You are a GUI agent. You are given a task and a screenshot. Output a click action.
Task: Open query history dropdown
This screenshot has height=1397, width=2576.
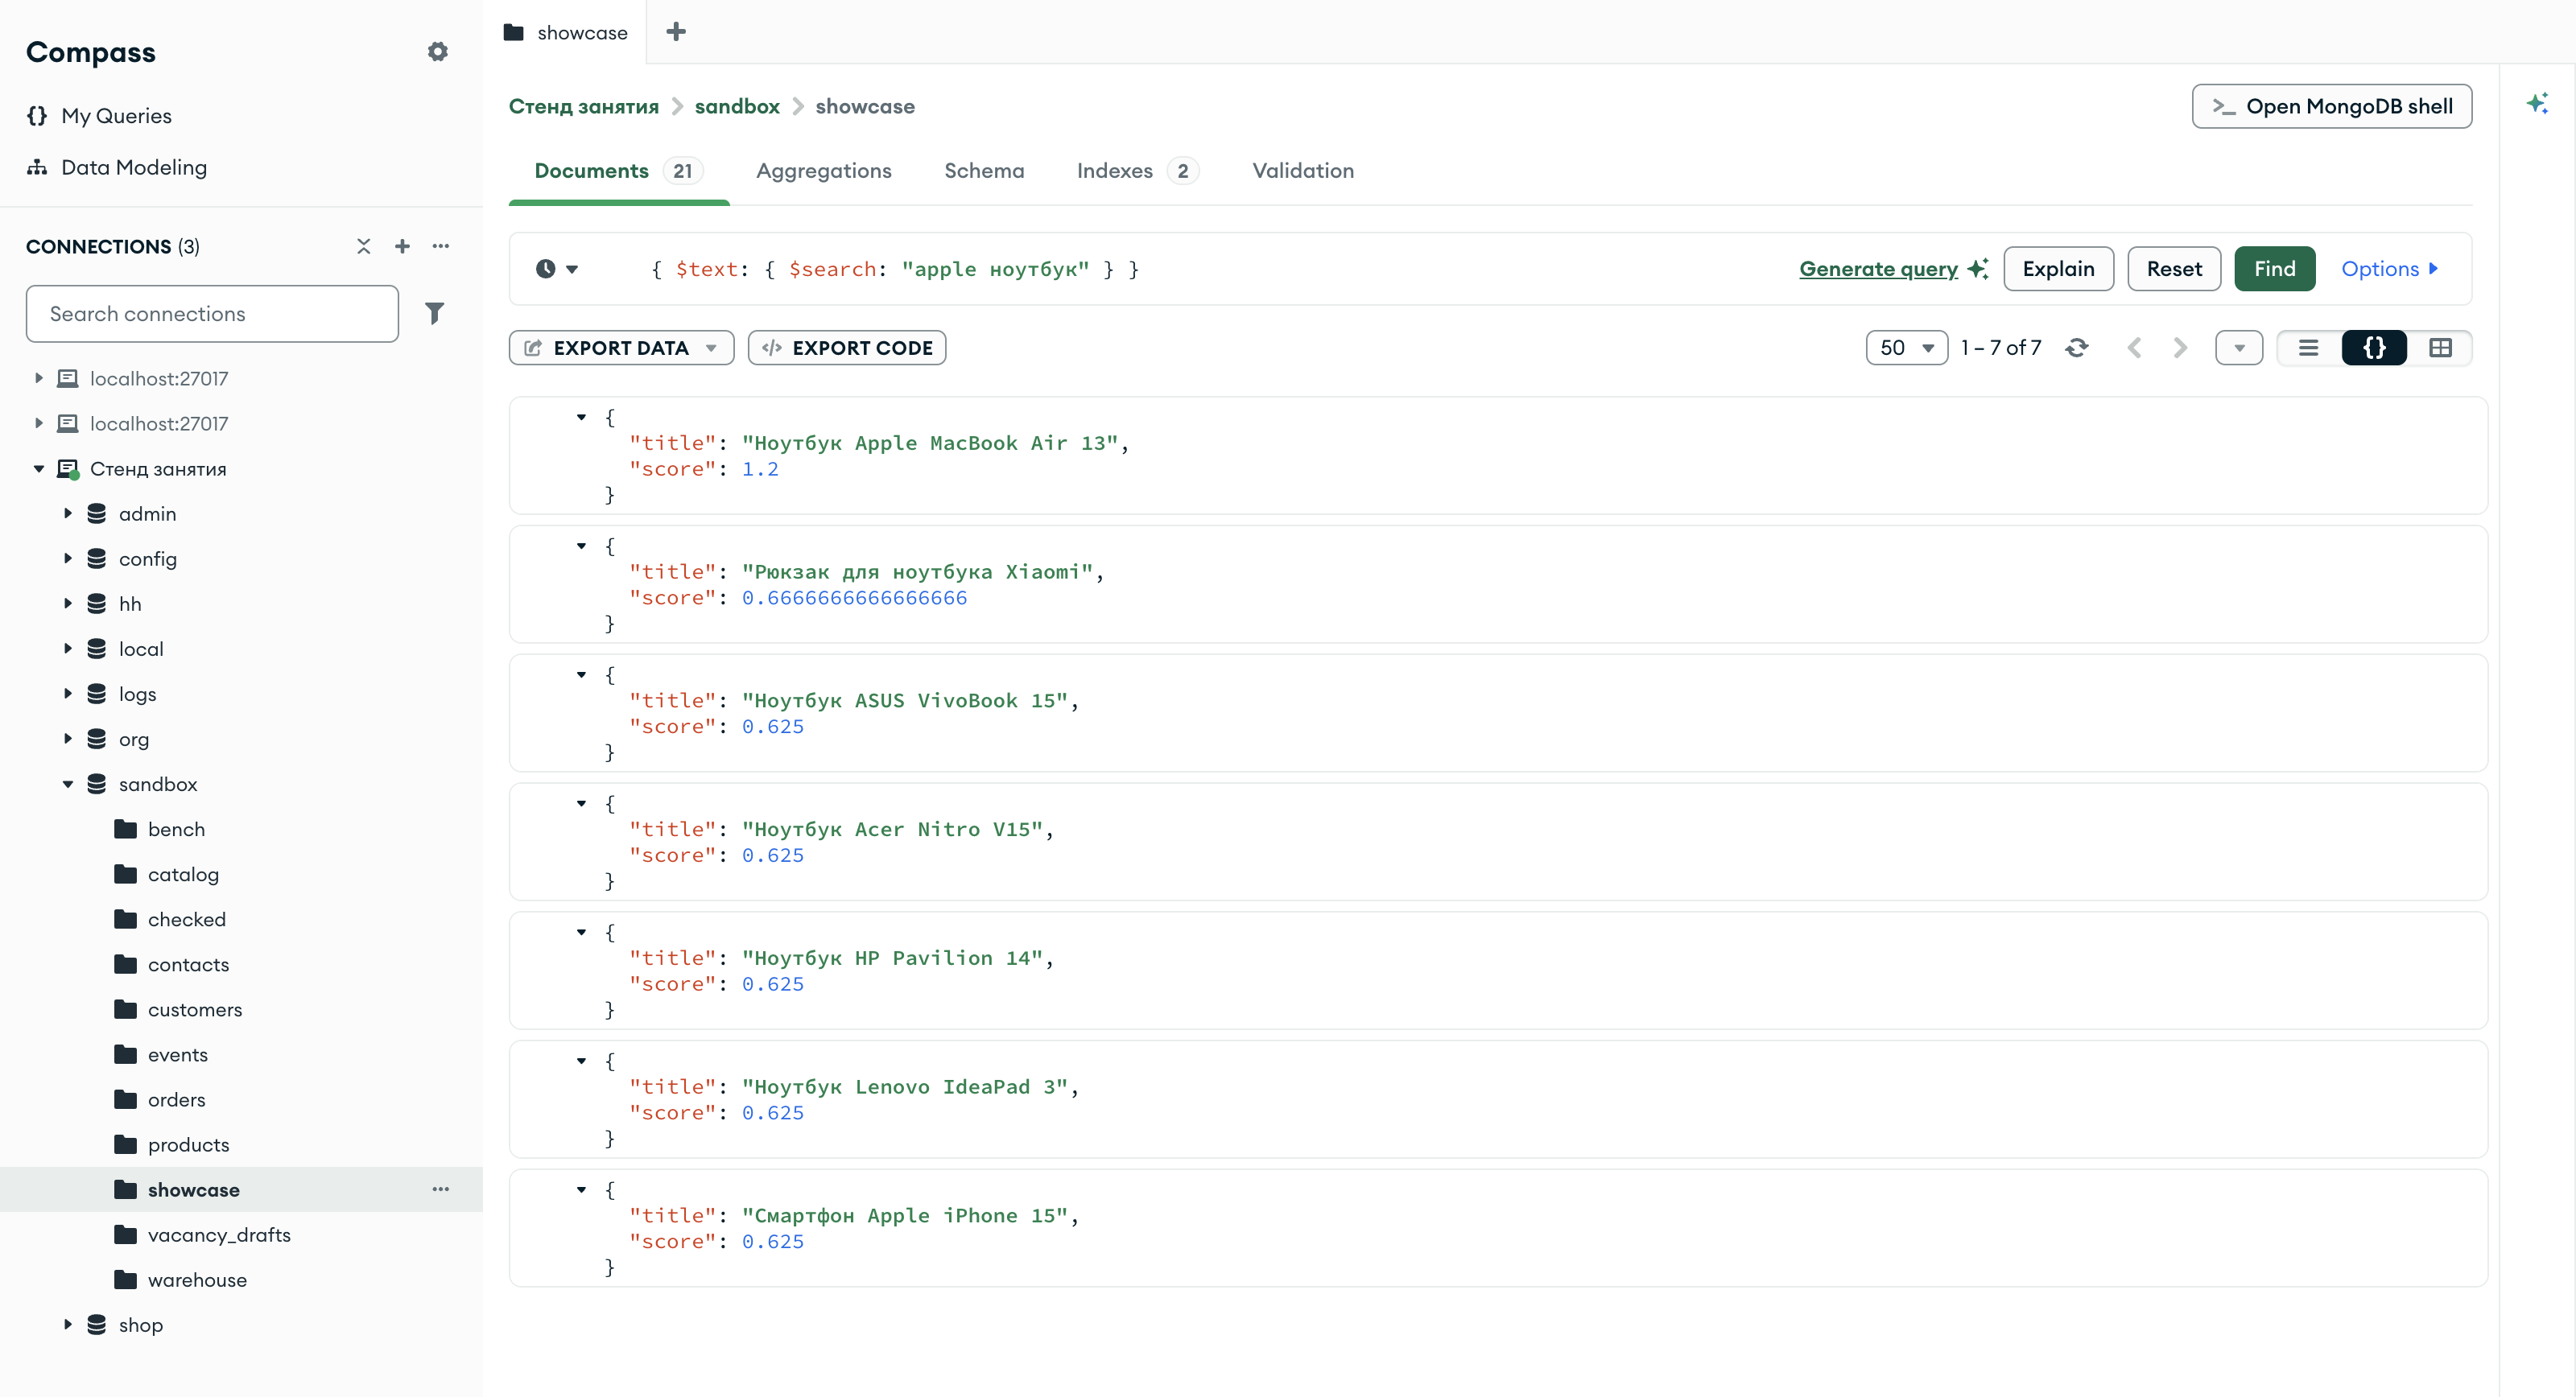click(557, 269)
